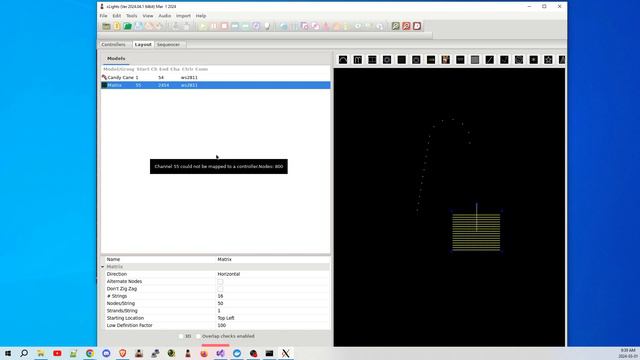Image resolution: width=640 pixels, height=360 pixels.
Task: Open the Tools menu
Action: click(131, 16)
